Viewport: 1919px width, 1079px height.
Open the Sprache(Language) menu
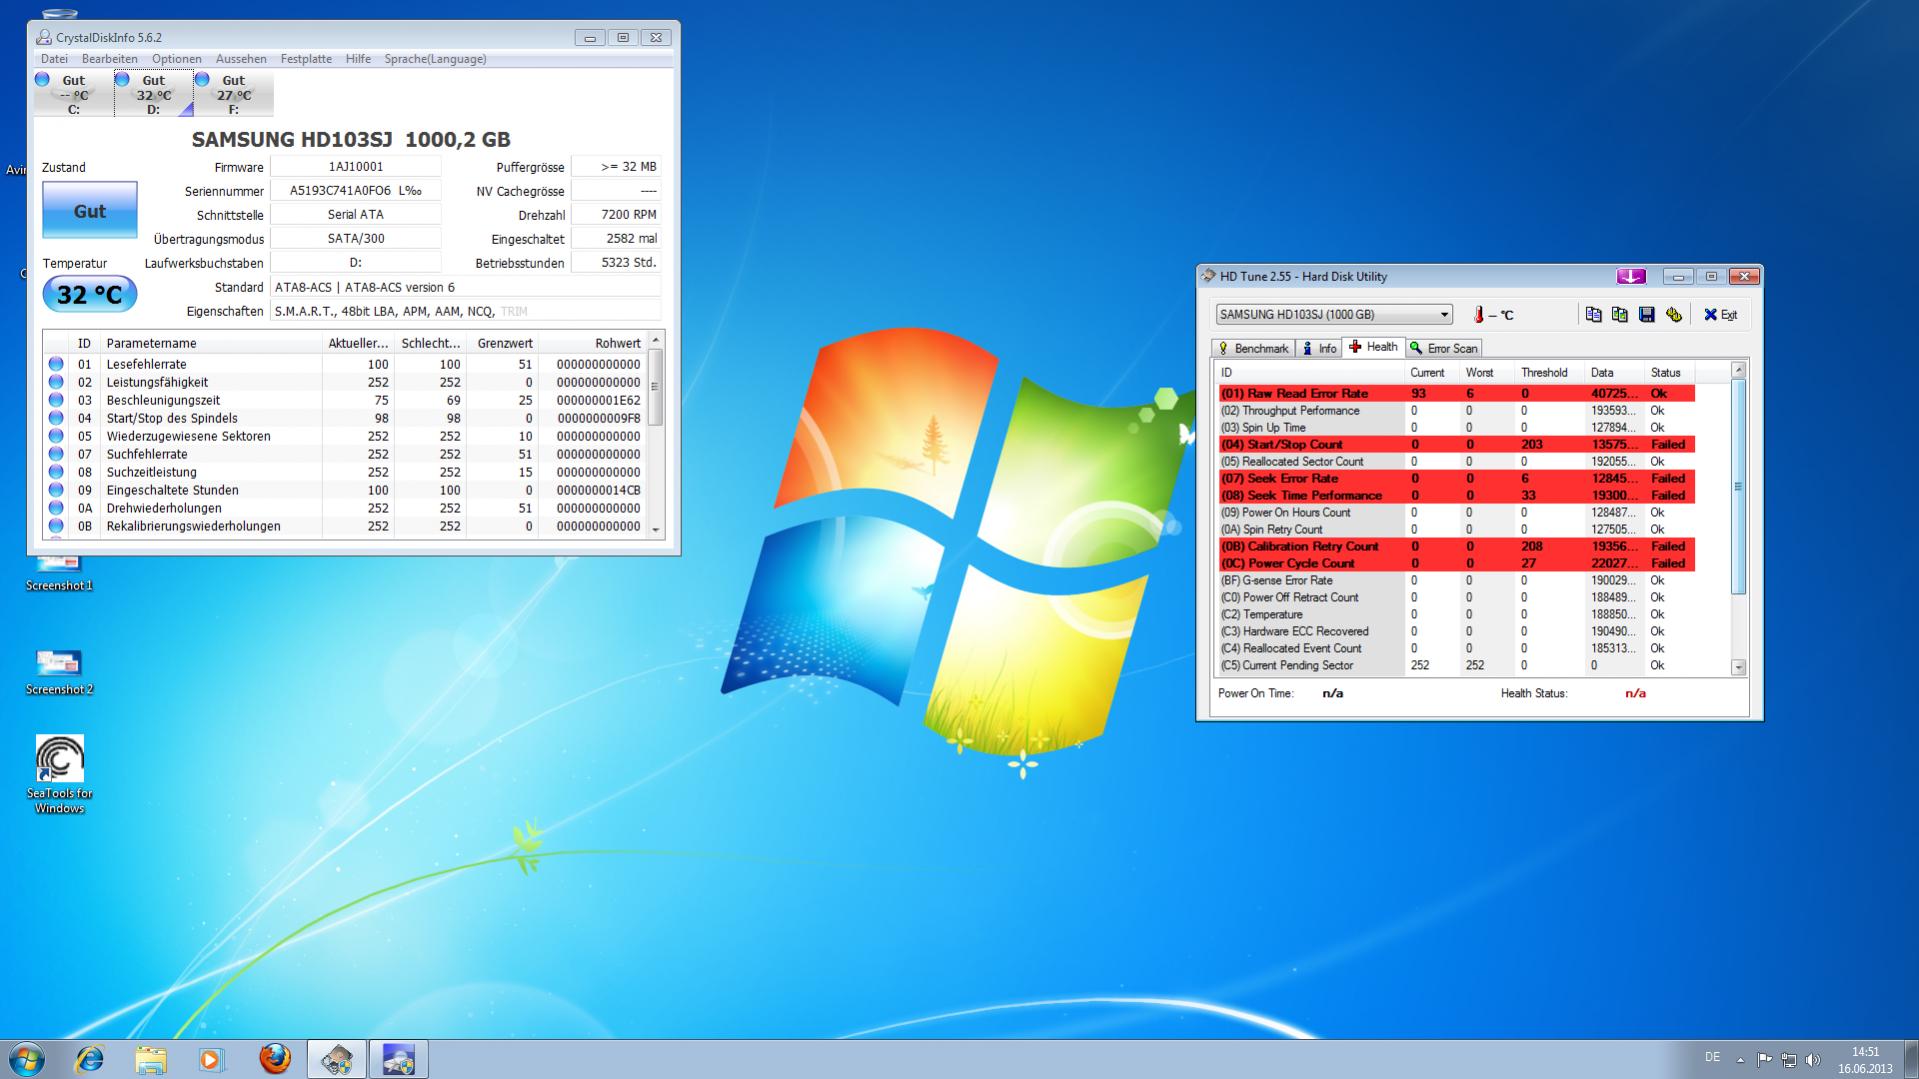(435, 59)
